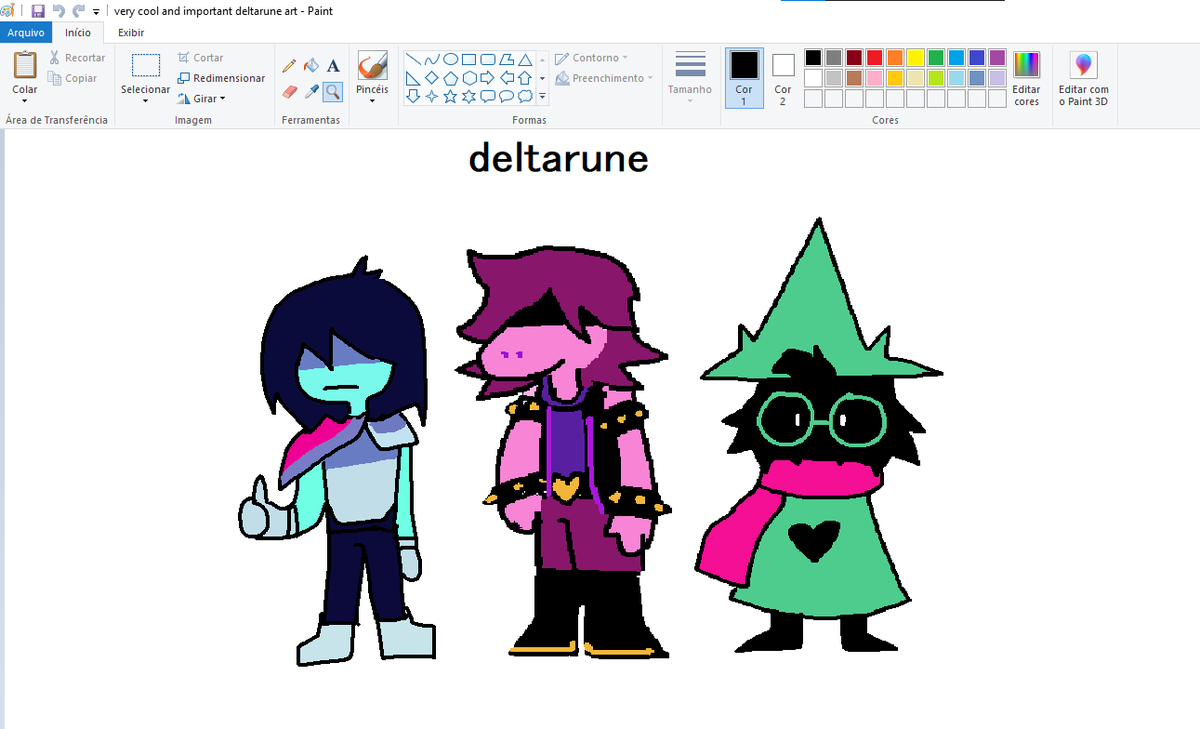Pick the pink color swatch
This screenshot has height=729, width=1200.
pyautogui.click(x=875, y=78)
